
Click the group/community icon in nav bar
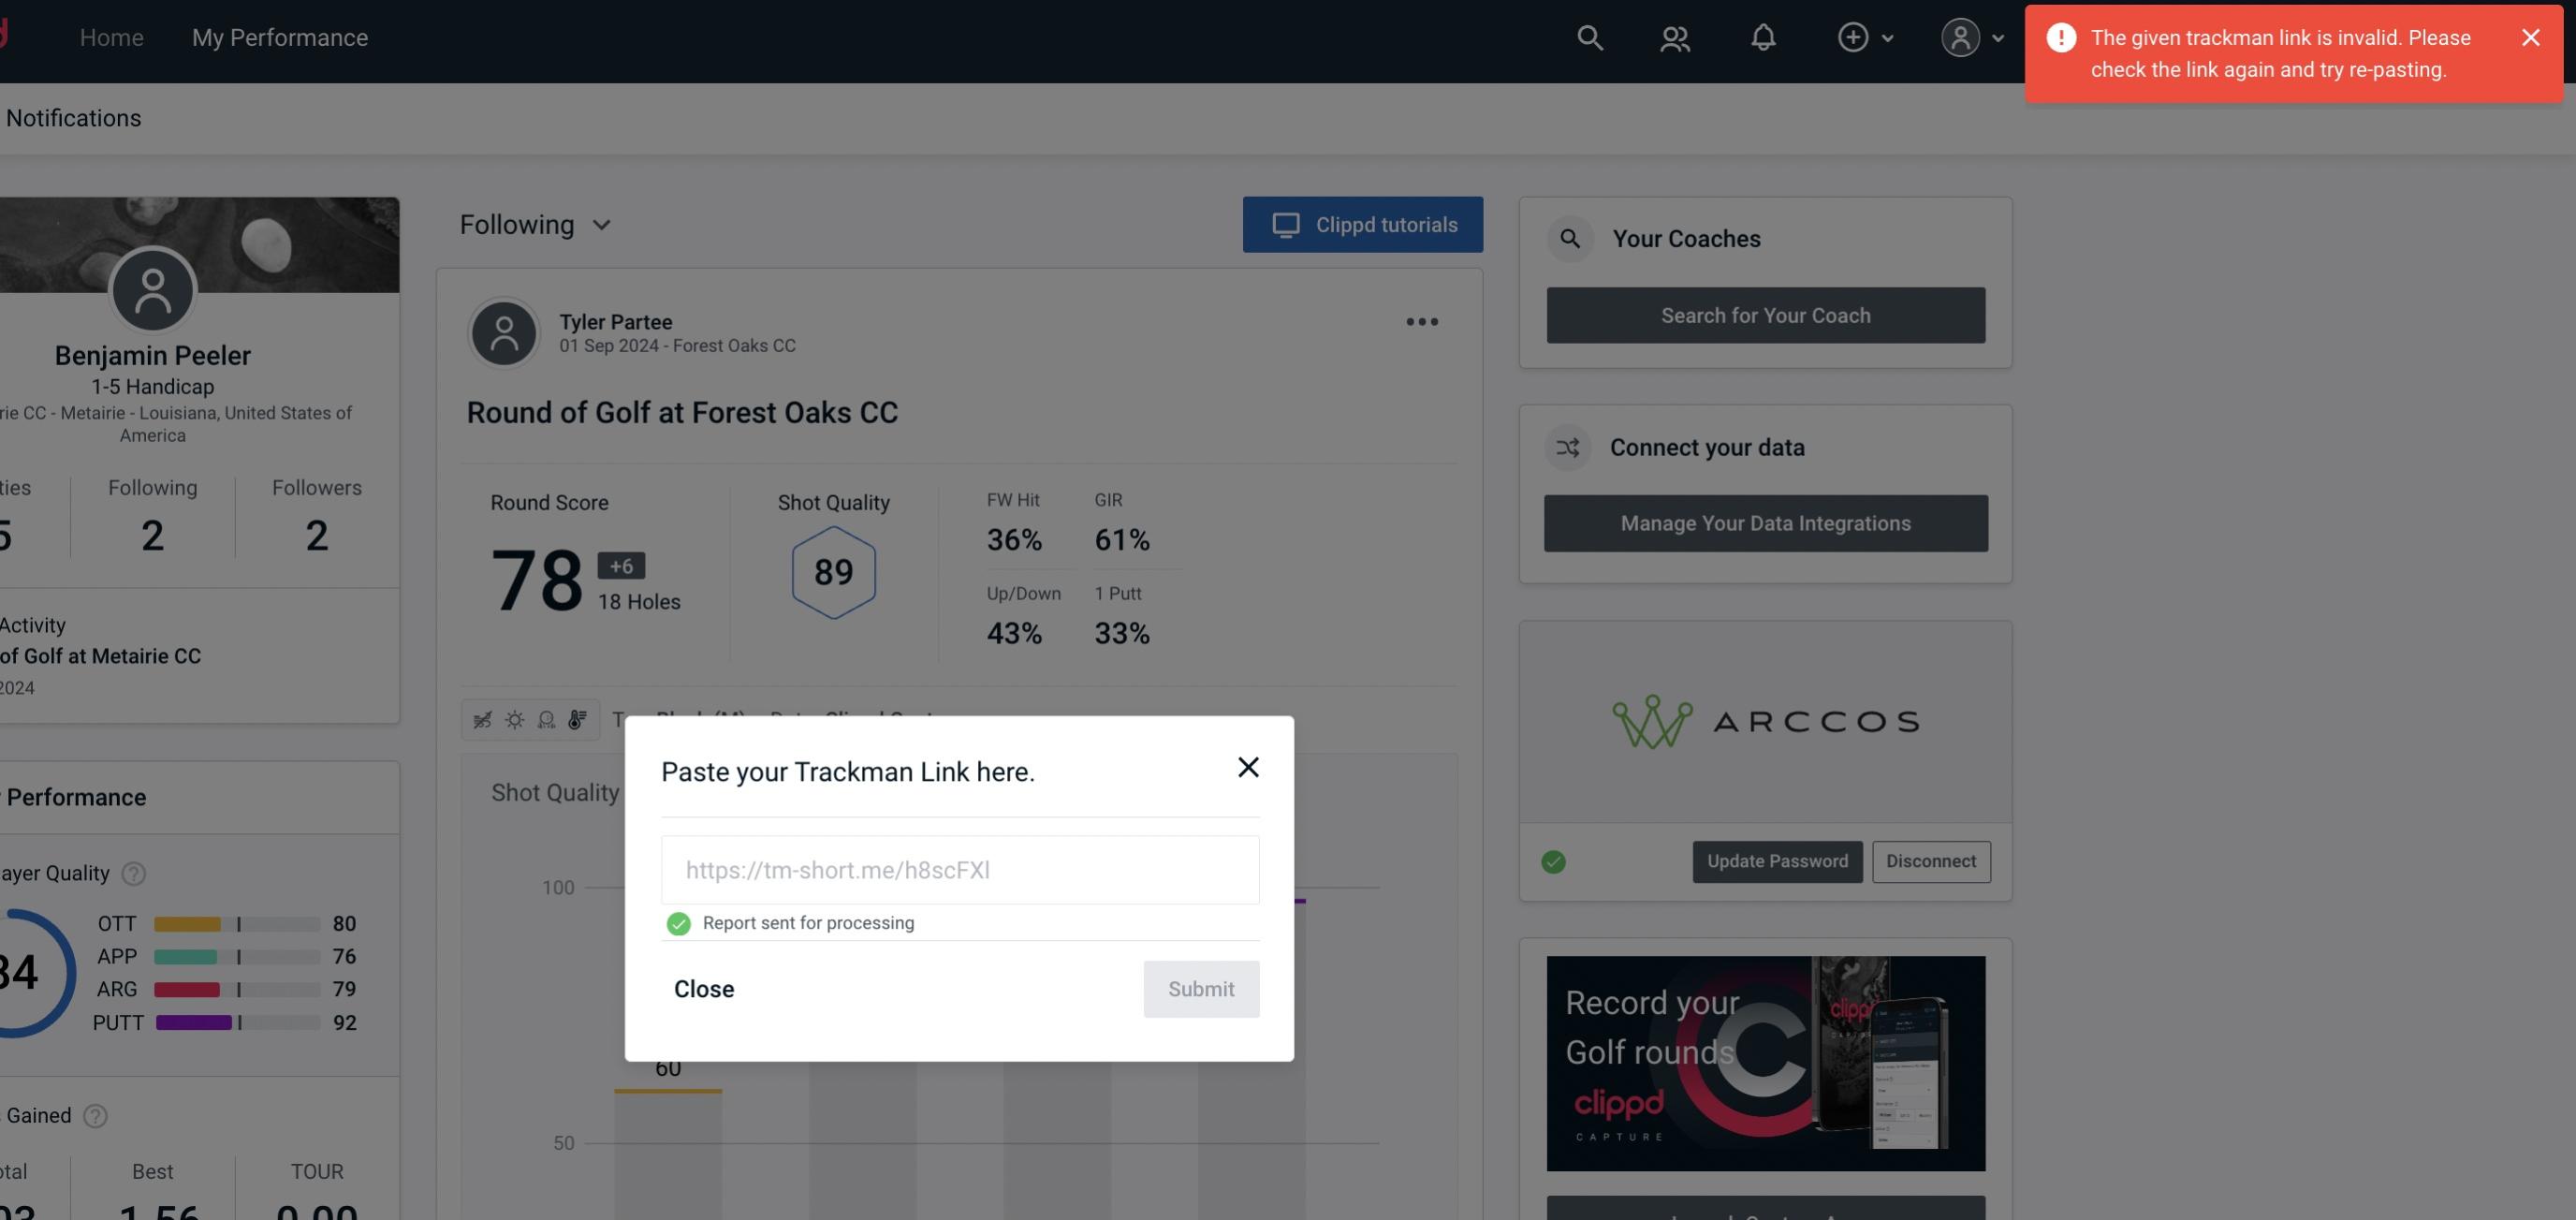pos(1674,37)
